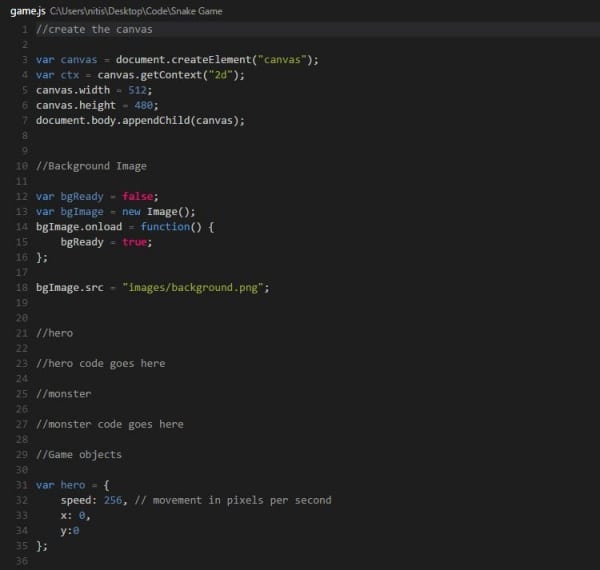Screen dimensions: 600x570
Task: Click the value 512 for canvas.width
Action: click(137, 90)
